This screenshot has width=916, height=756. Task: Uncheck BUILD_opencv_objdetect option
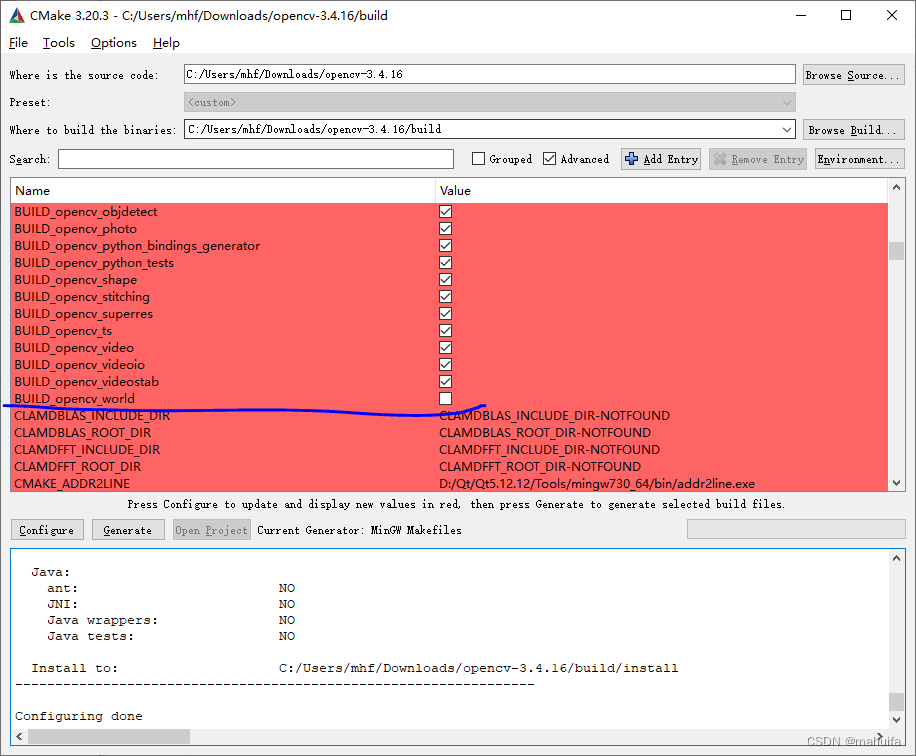pyautogui.click(x=445, y=211)
